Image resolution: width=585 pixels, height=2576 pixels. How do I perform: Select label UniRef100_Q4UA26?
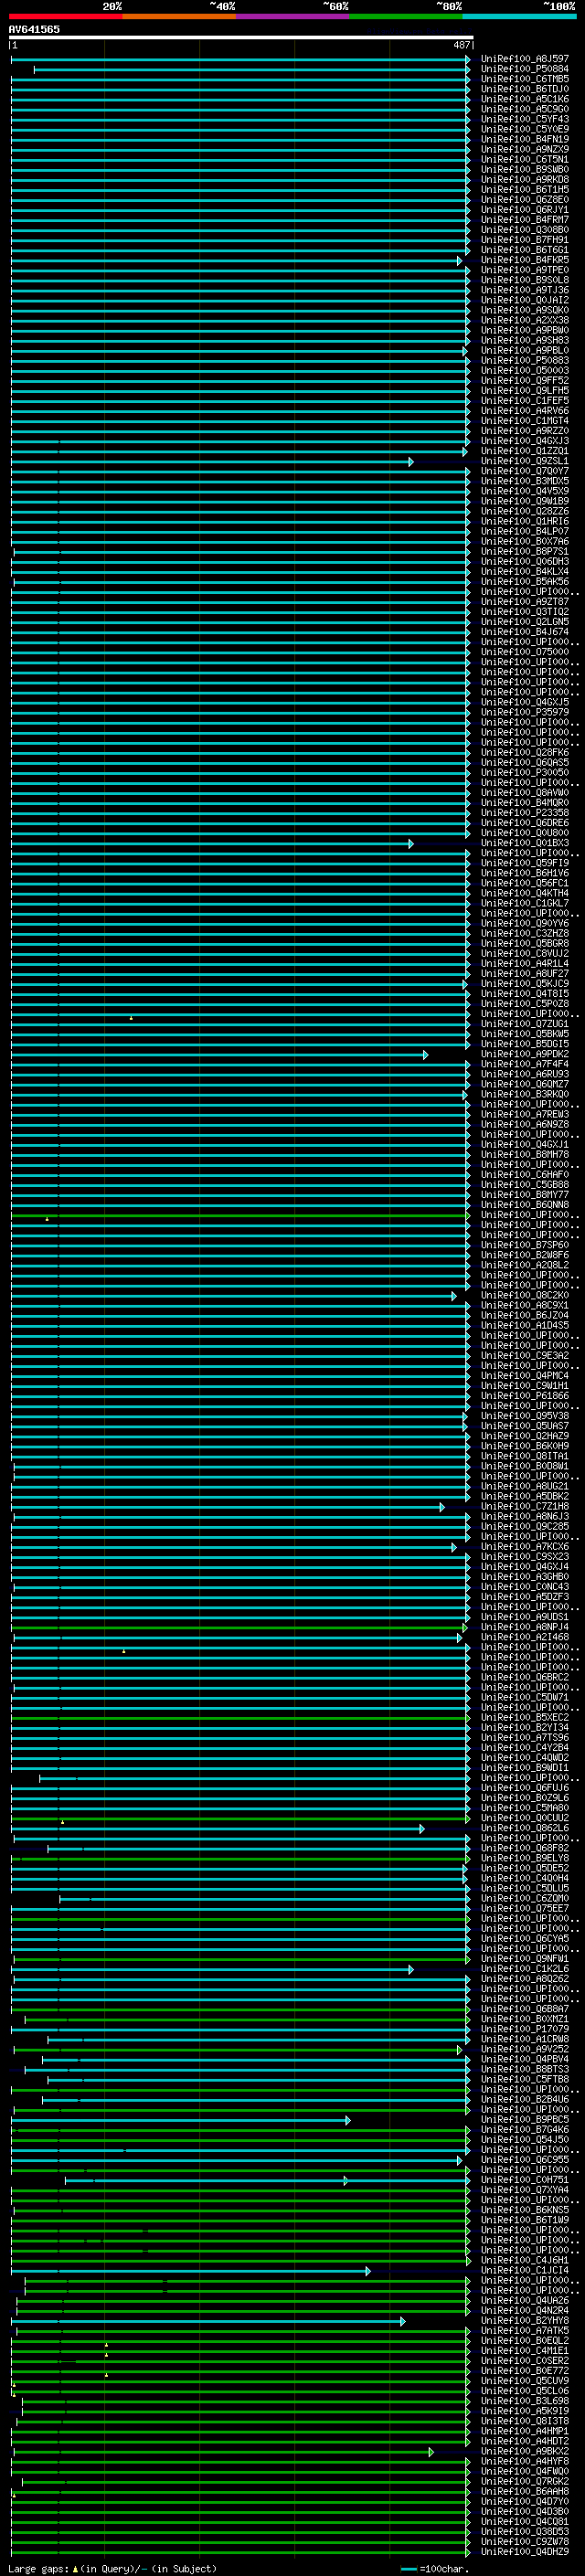click(525, 2301)
